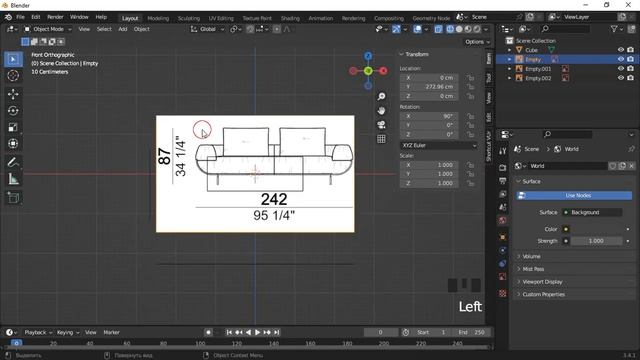
Task: Open the viewport Add menu
Action: tap(122, 29)
